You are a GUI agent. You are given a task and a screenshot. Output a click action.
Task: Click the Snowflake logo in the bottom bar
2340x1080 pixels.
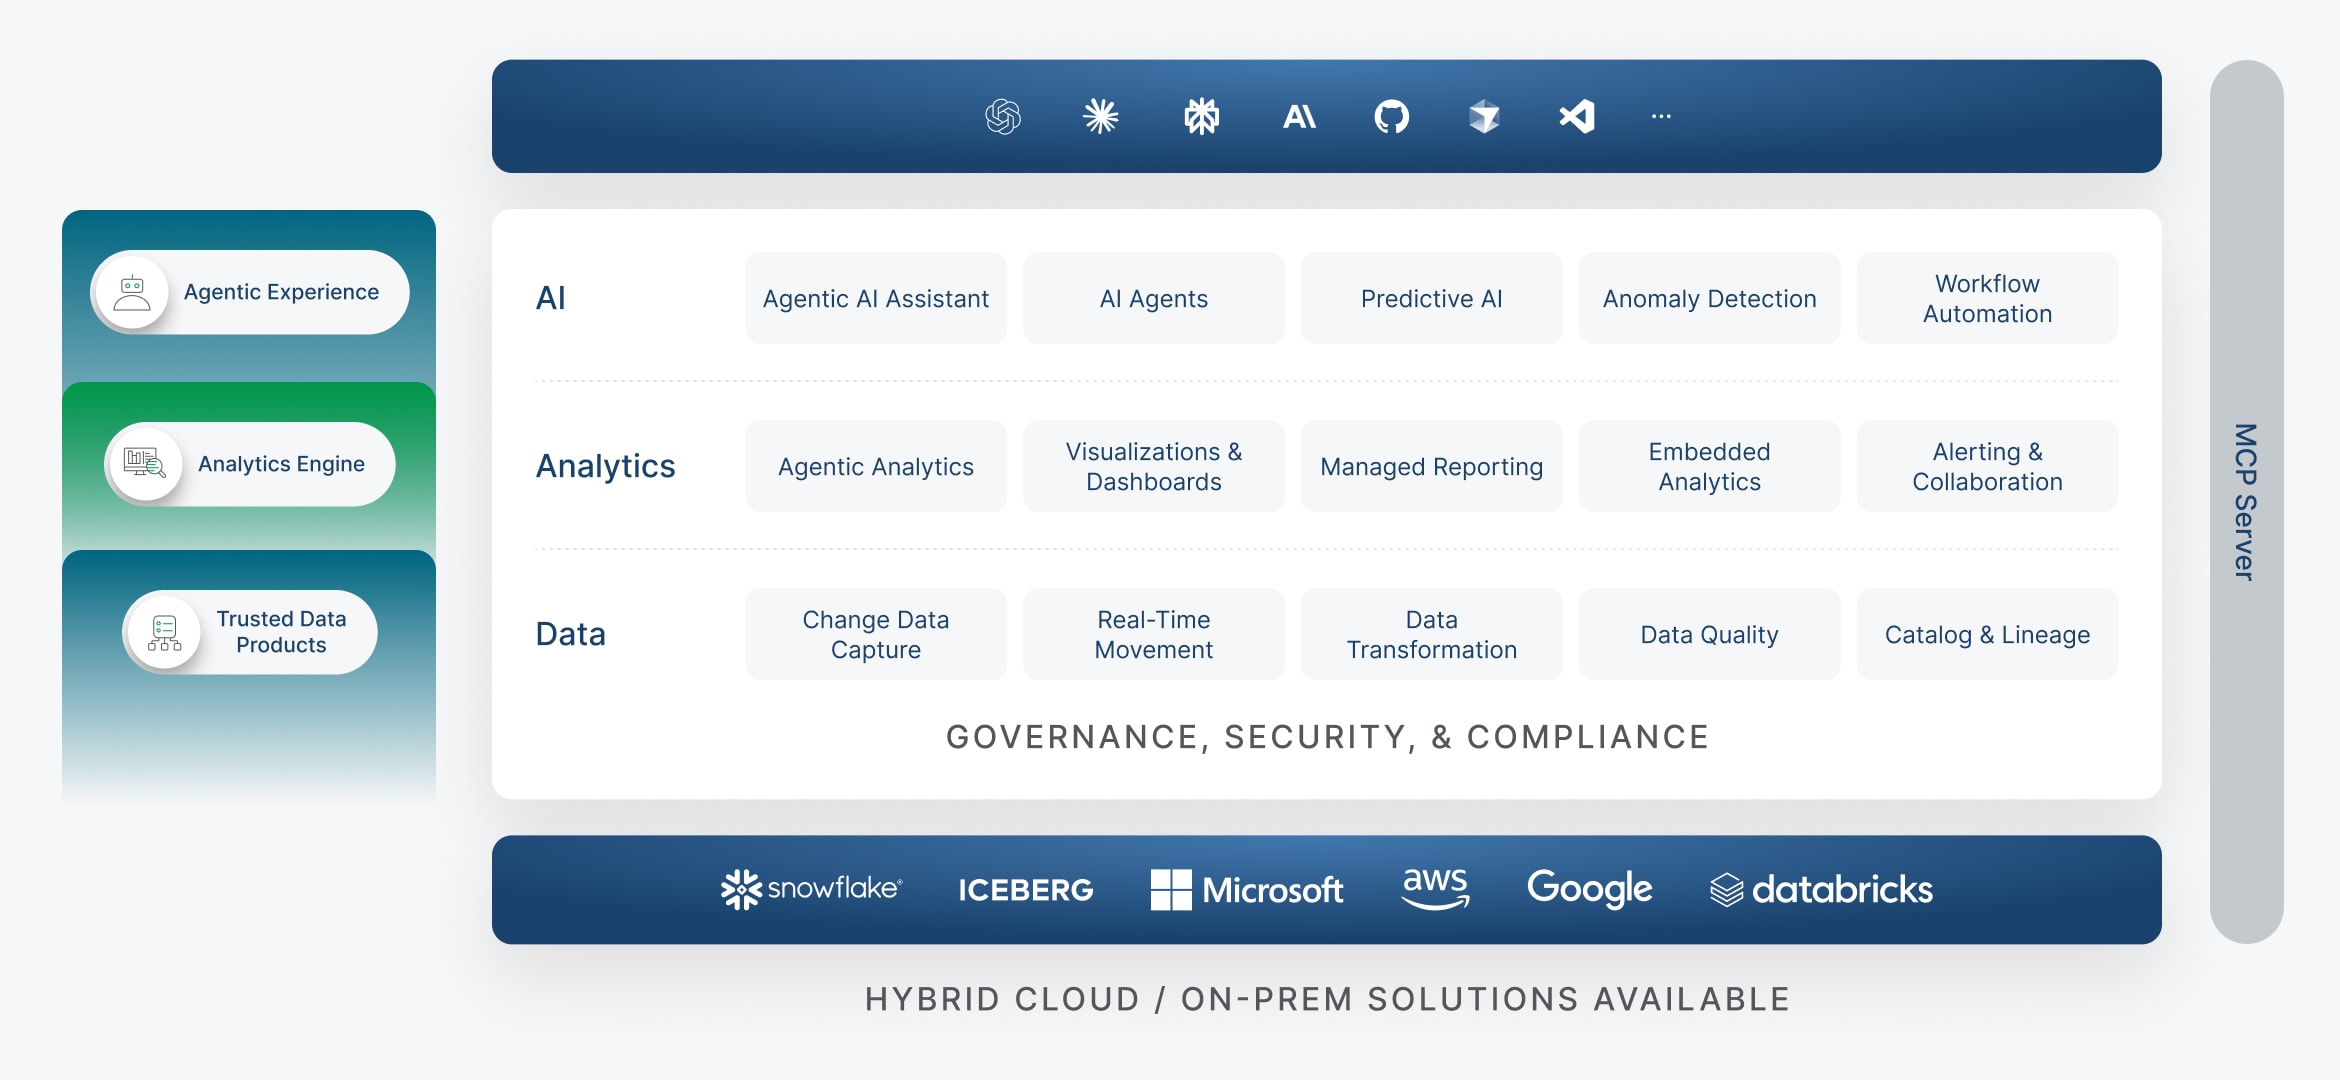[x=811, y=888]
